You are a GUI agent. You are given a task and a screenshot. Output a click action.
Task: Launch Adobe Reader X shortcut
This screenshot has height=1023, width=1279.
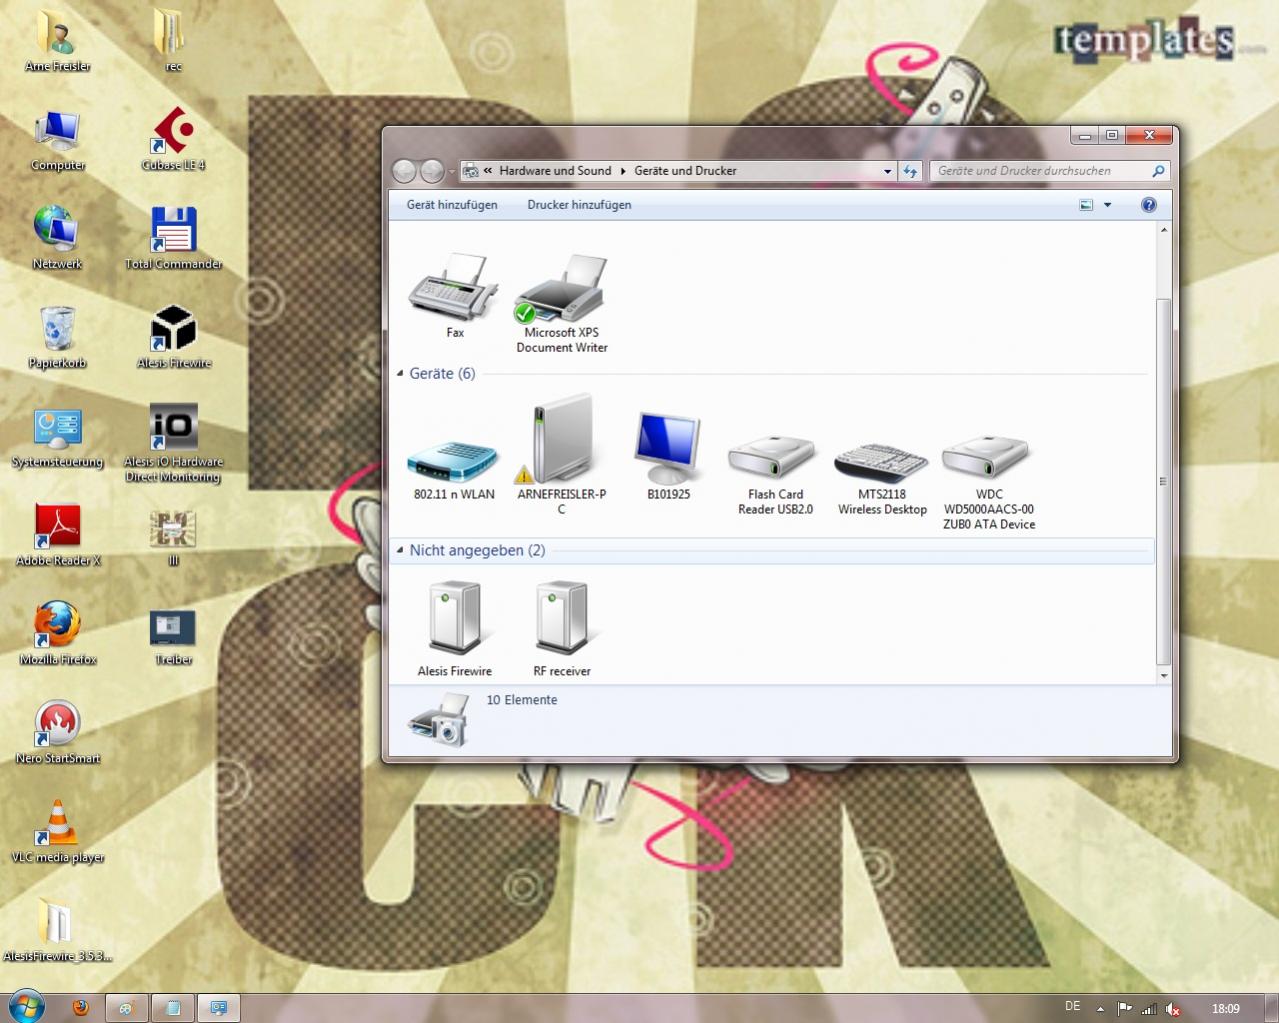pyautogui.click(x=57, y=535)
